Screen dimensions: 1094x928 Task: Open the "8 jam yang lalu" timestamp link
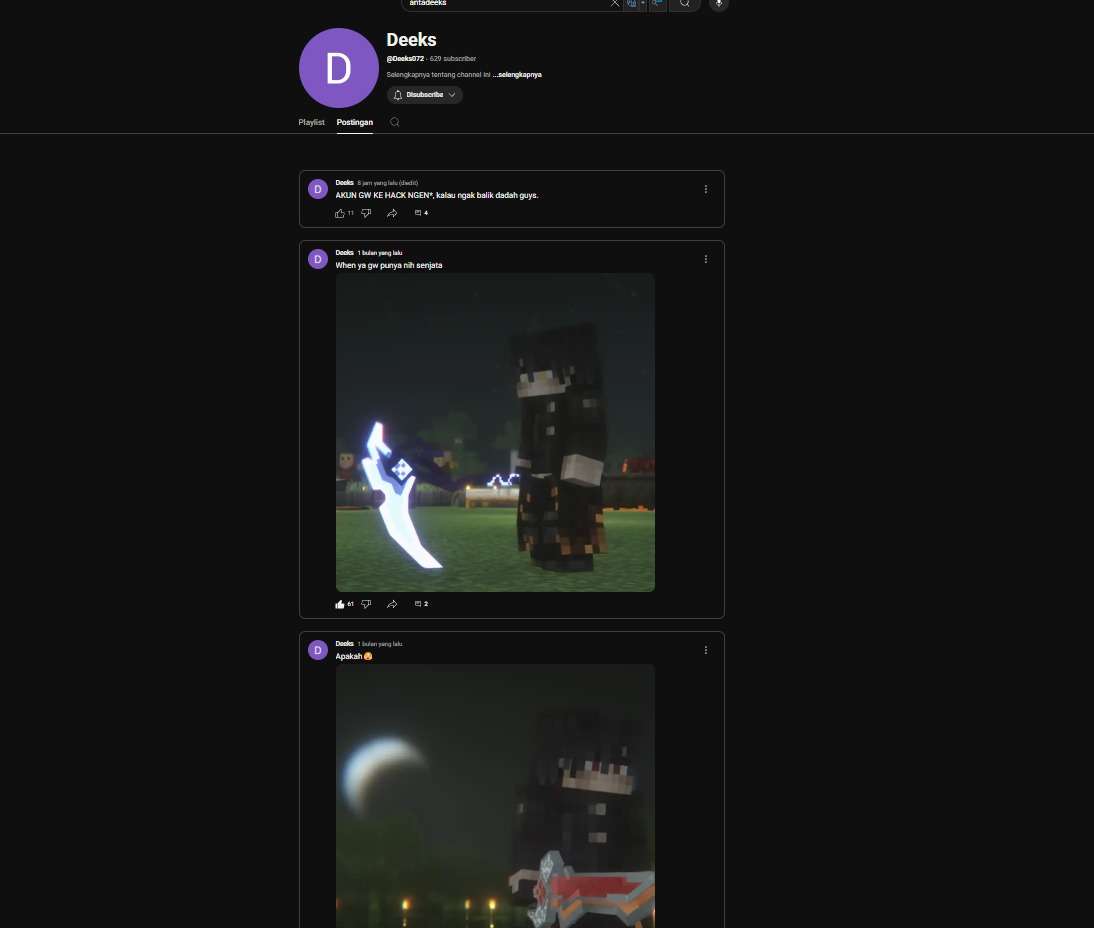click(x=387, y=183)
